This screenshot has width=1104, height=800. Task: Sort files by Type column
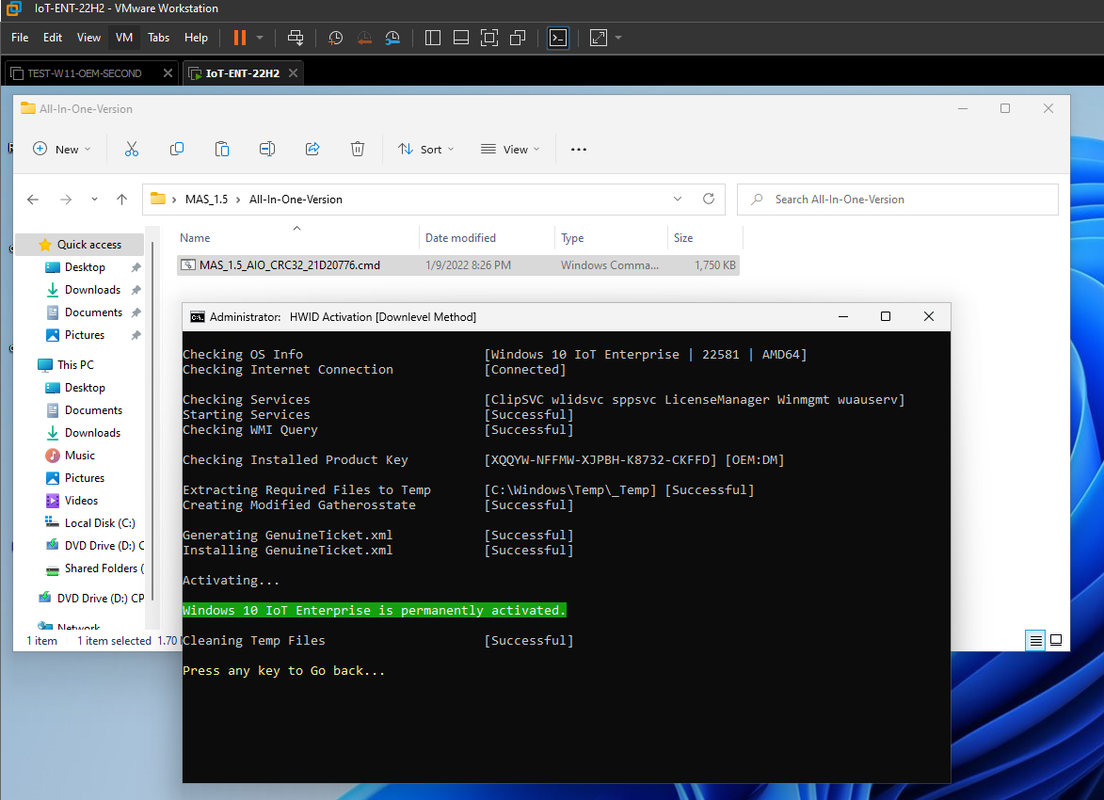(611, 238)
